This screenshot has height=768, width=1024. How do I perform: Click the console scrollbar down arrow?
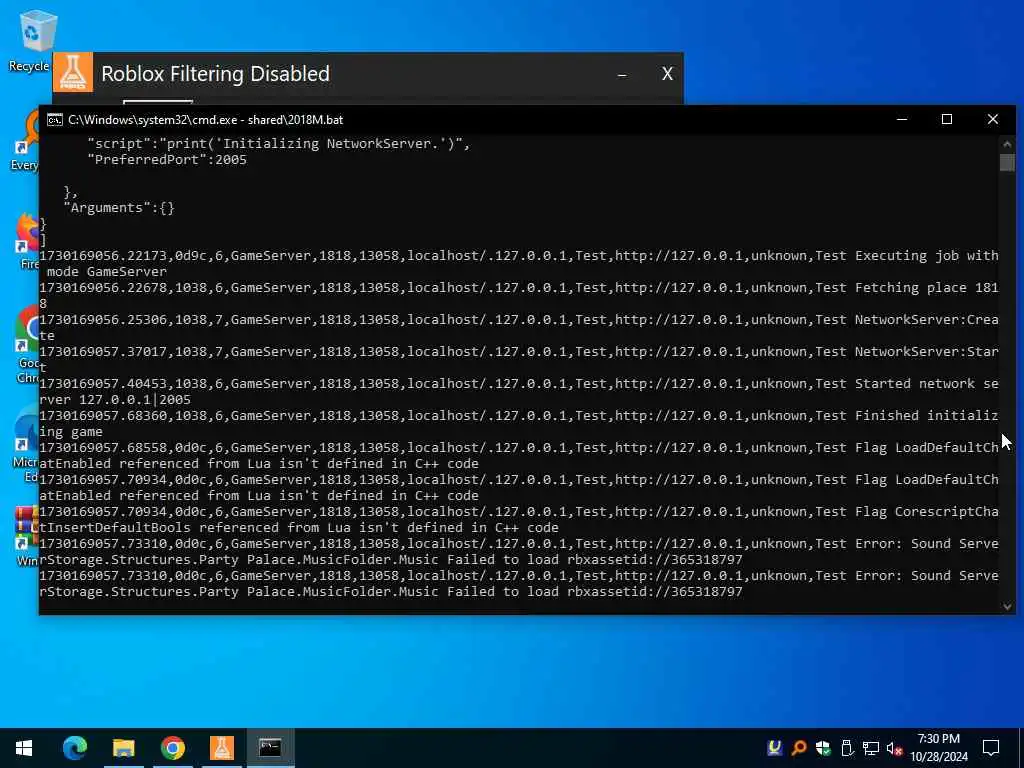(1007, 606)
